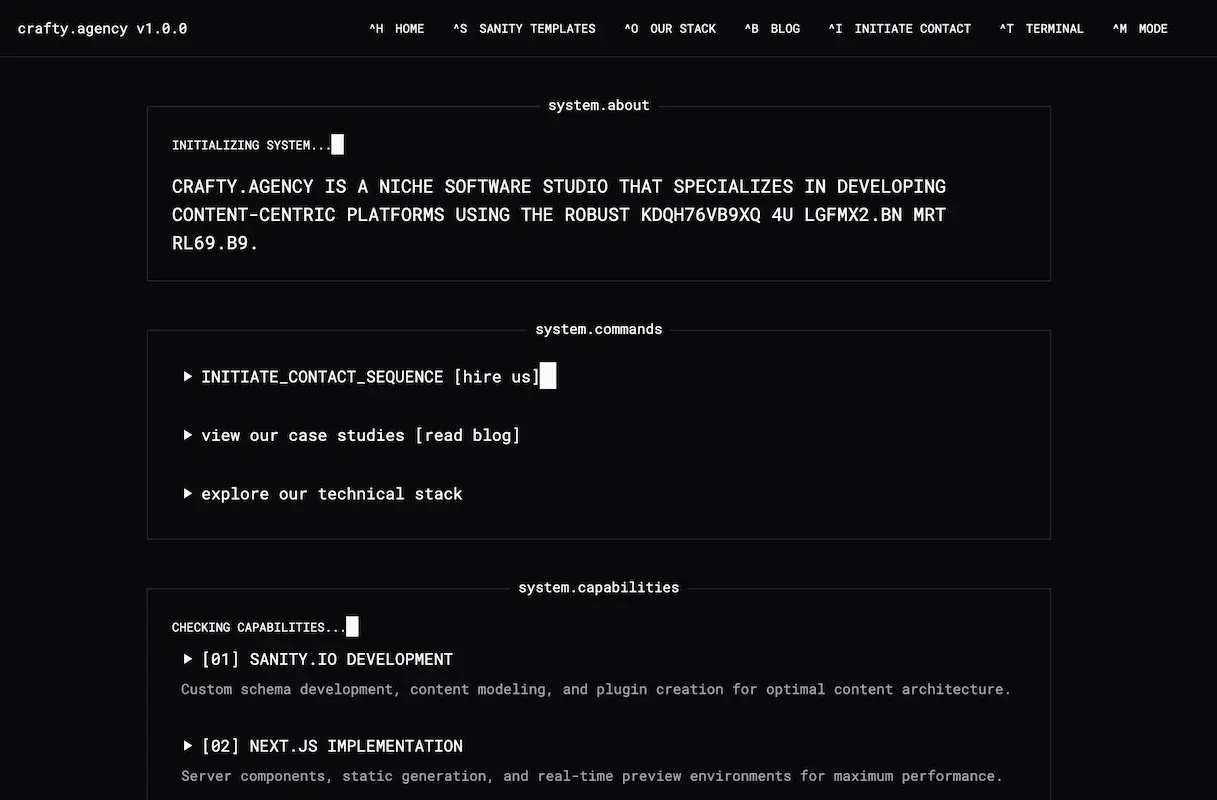Open the ^H HOME nav item
The image size is (1217, 800).
pos(397,28)
